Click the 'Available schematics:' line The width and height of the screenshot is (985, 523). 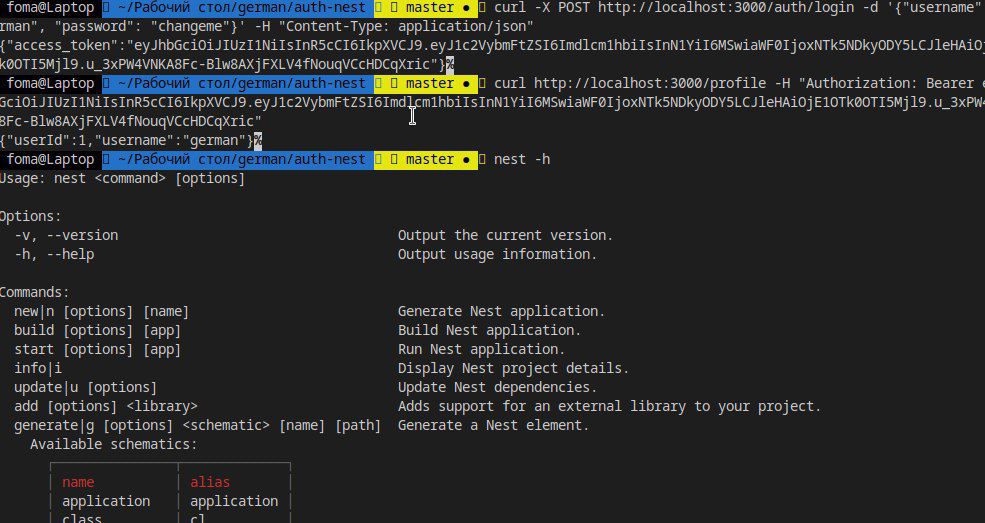pyautogui.click(x=113, y=445)
